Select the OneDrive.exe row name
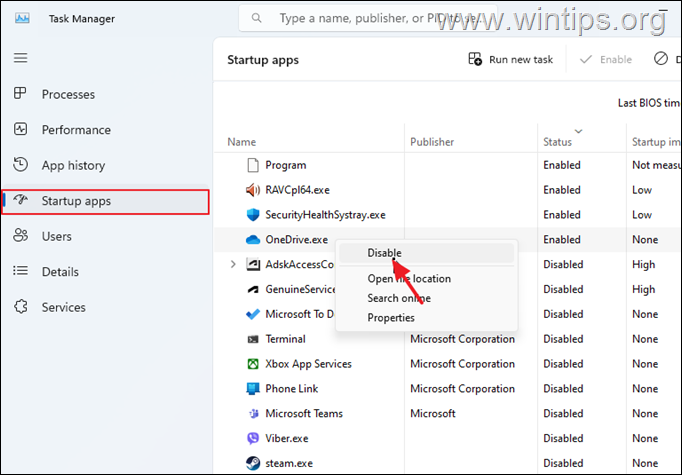The width and height of the screenshot is (682, 475). (x=297, y=240)
